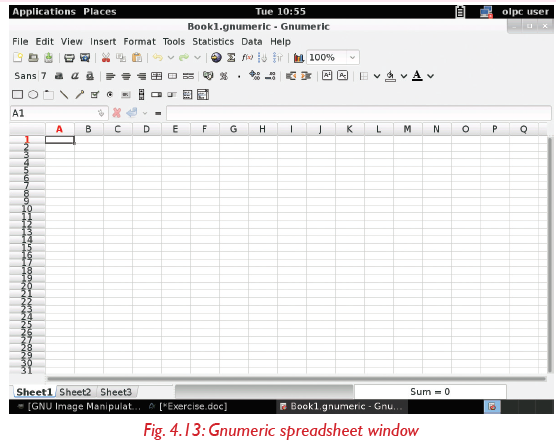Click the AutoSum sigma icon
The width and height of the screenshot is (556, 445).
[x=231, y=57]
